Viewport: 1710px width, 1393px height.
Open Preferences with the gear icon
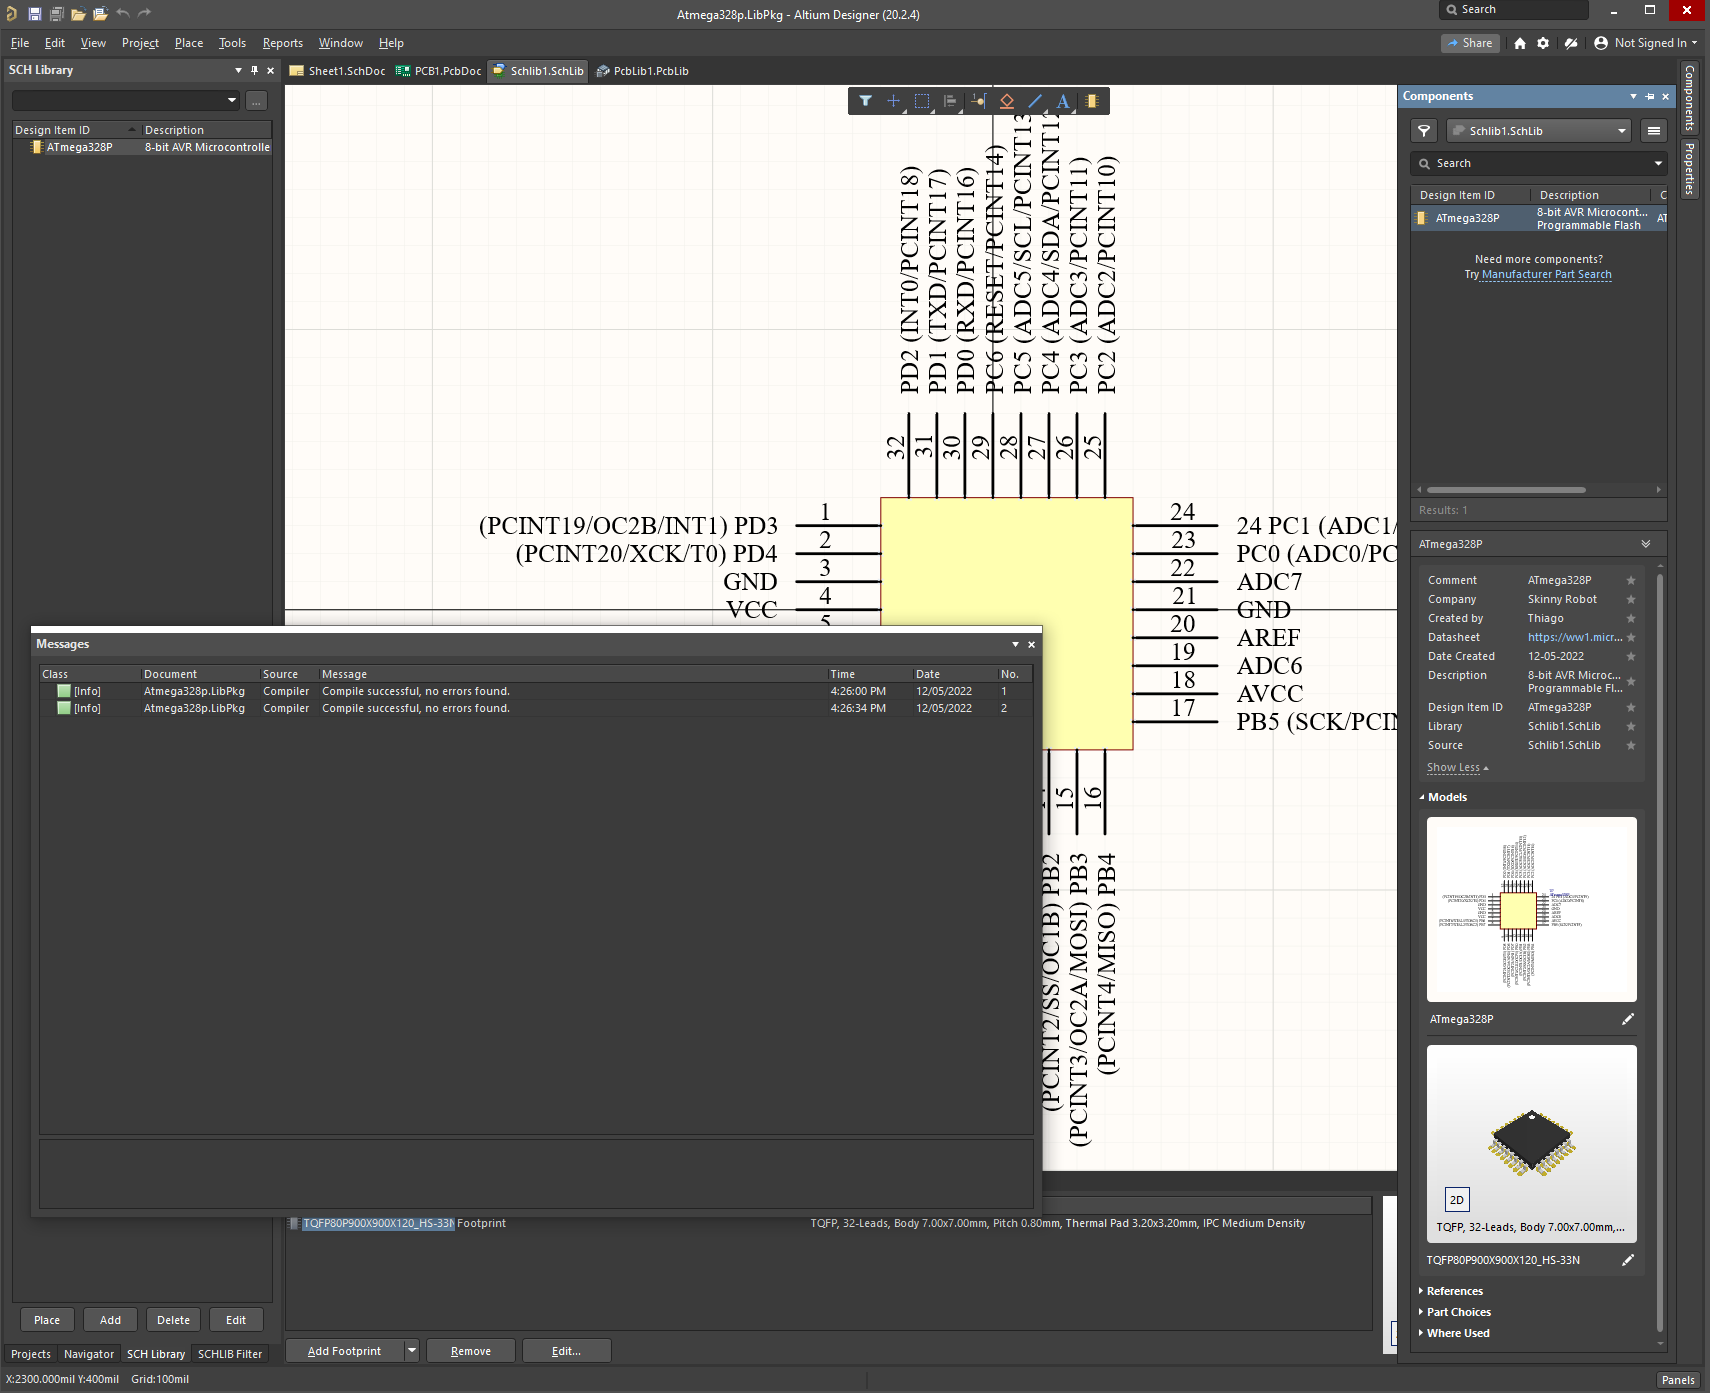[x=1543, y=43]
